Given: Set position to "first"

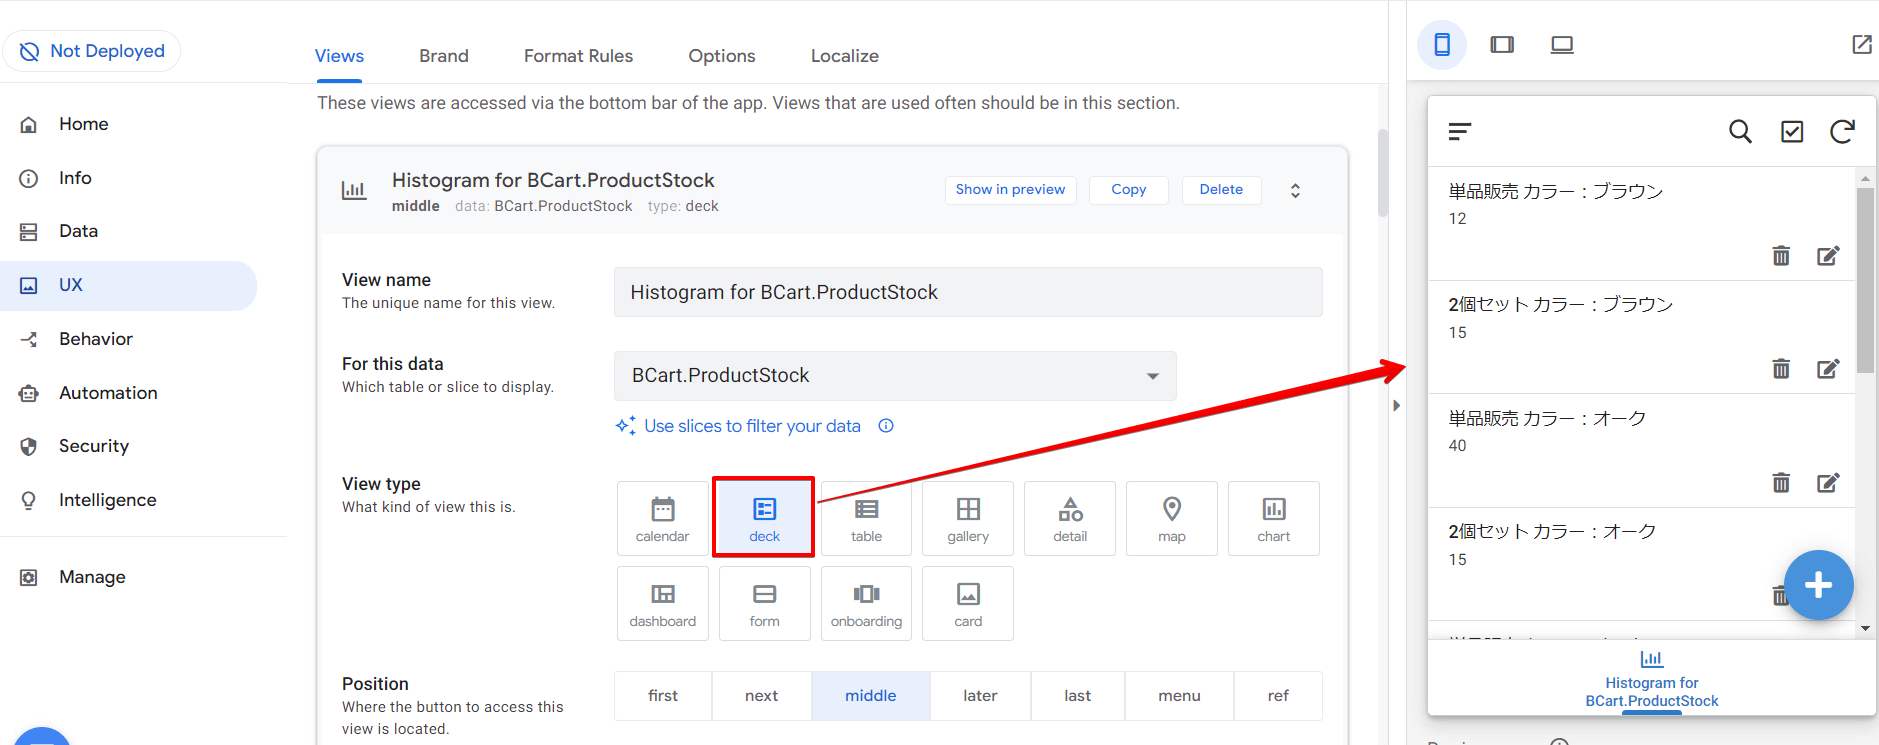Looking at the screenshot, I should coord(662,696).
